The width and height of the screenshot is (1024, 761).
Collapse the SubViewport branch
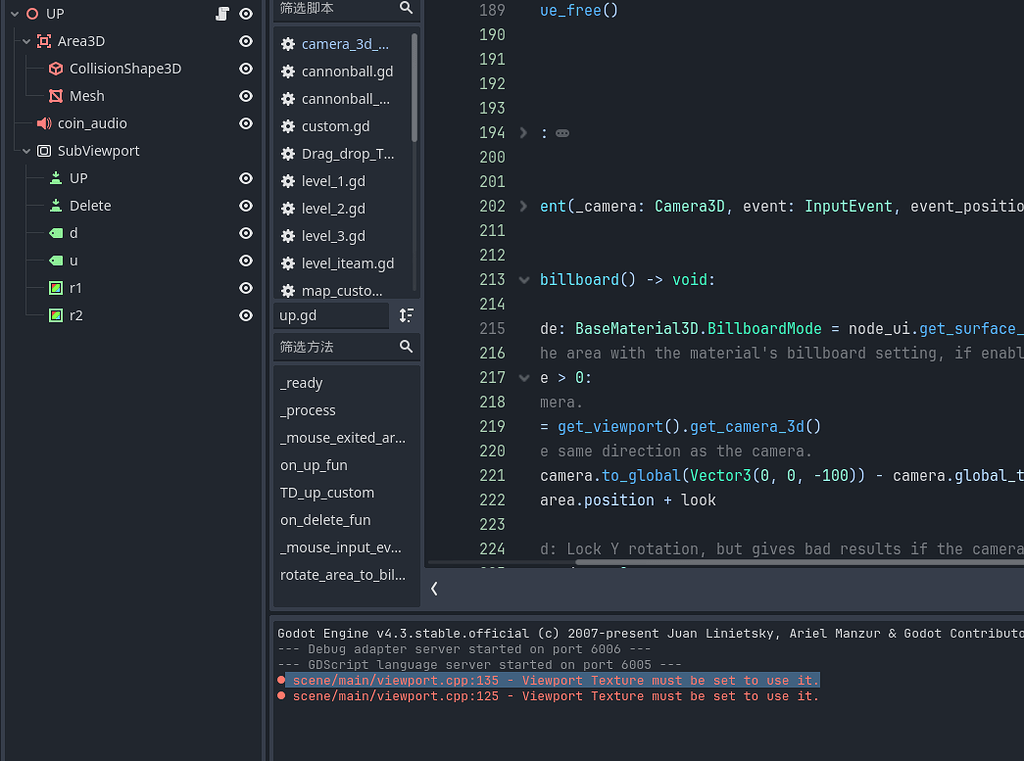click(25, 150)
